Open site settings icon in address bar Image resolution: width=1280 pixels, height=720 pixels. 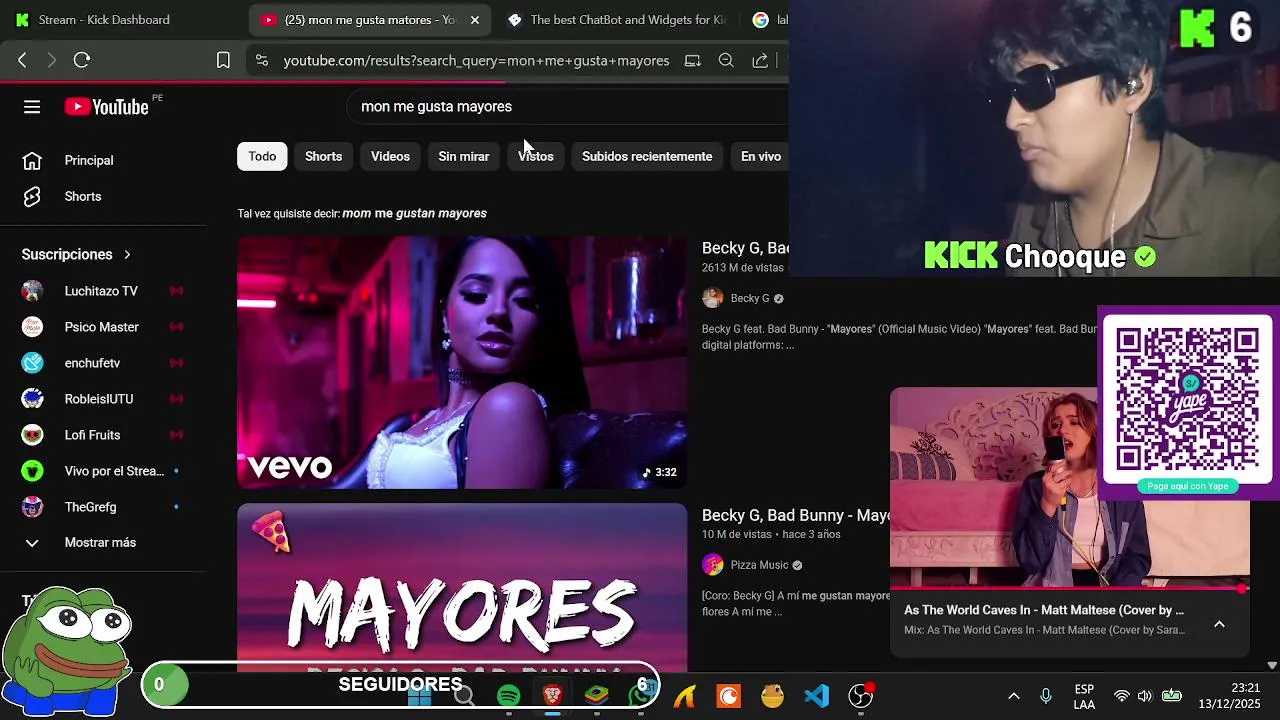[x=262, y=60]
